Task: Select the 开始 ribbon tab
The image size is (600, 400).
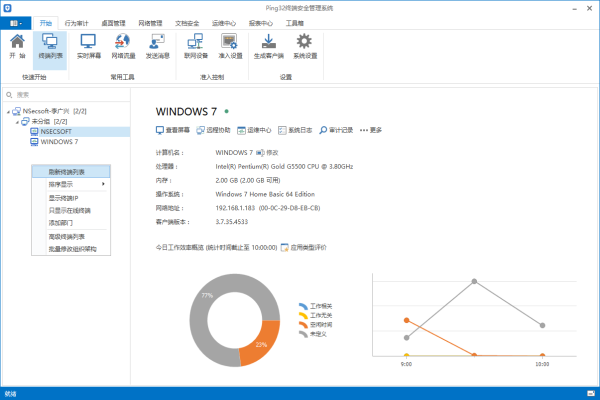Action: (46, 23)
